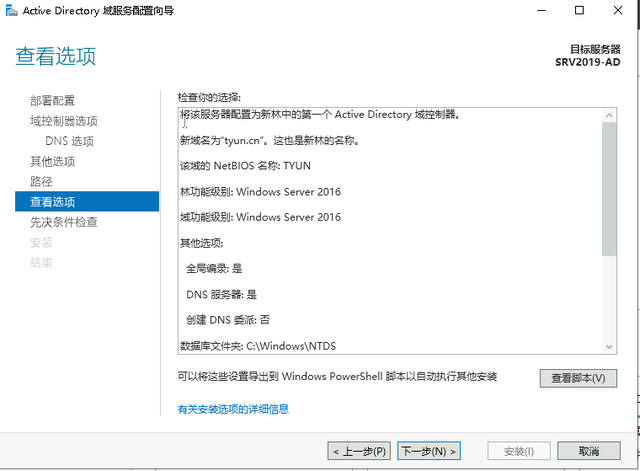This screenshot has width=640, height=471.
Task: Click the wizard app icon in title bar
Action: pos(11,11)
